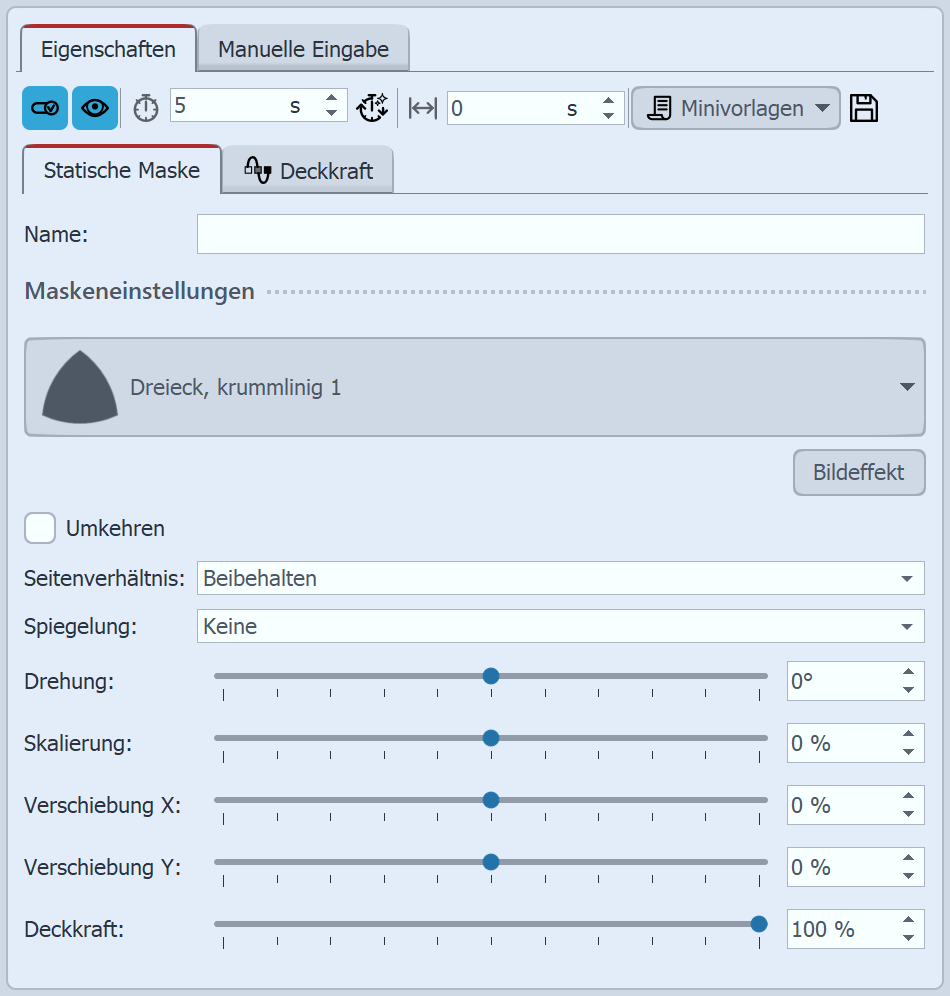The image size is (950, 996).
Task: Select the Statische Maske tab
Action: [x=121, y=170]
